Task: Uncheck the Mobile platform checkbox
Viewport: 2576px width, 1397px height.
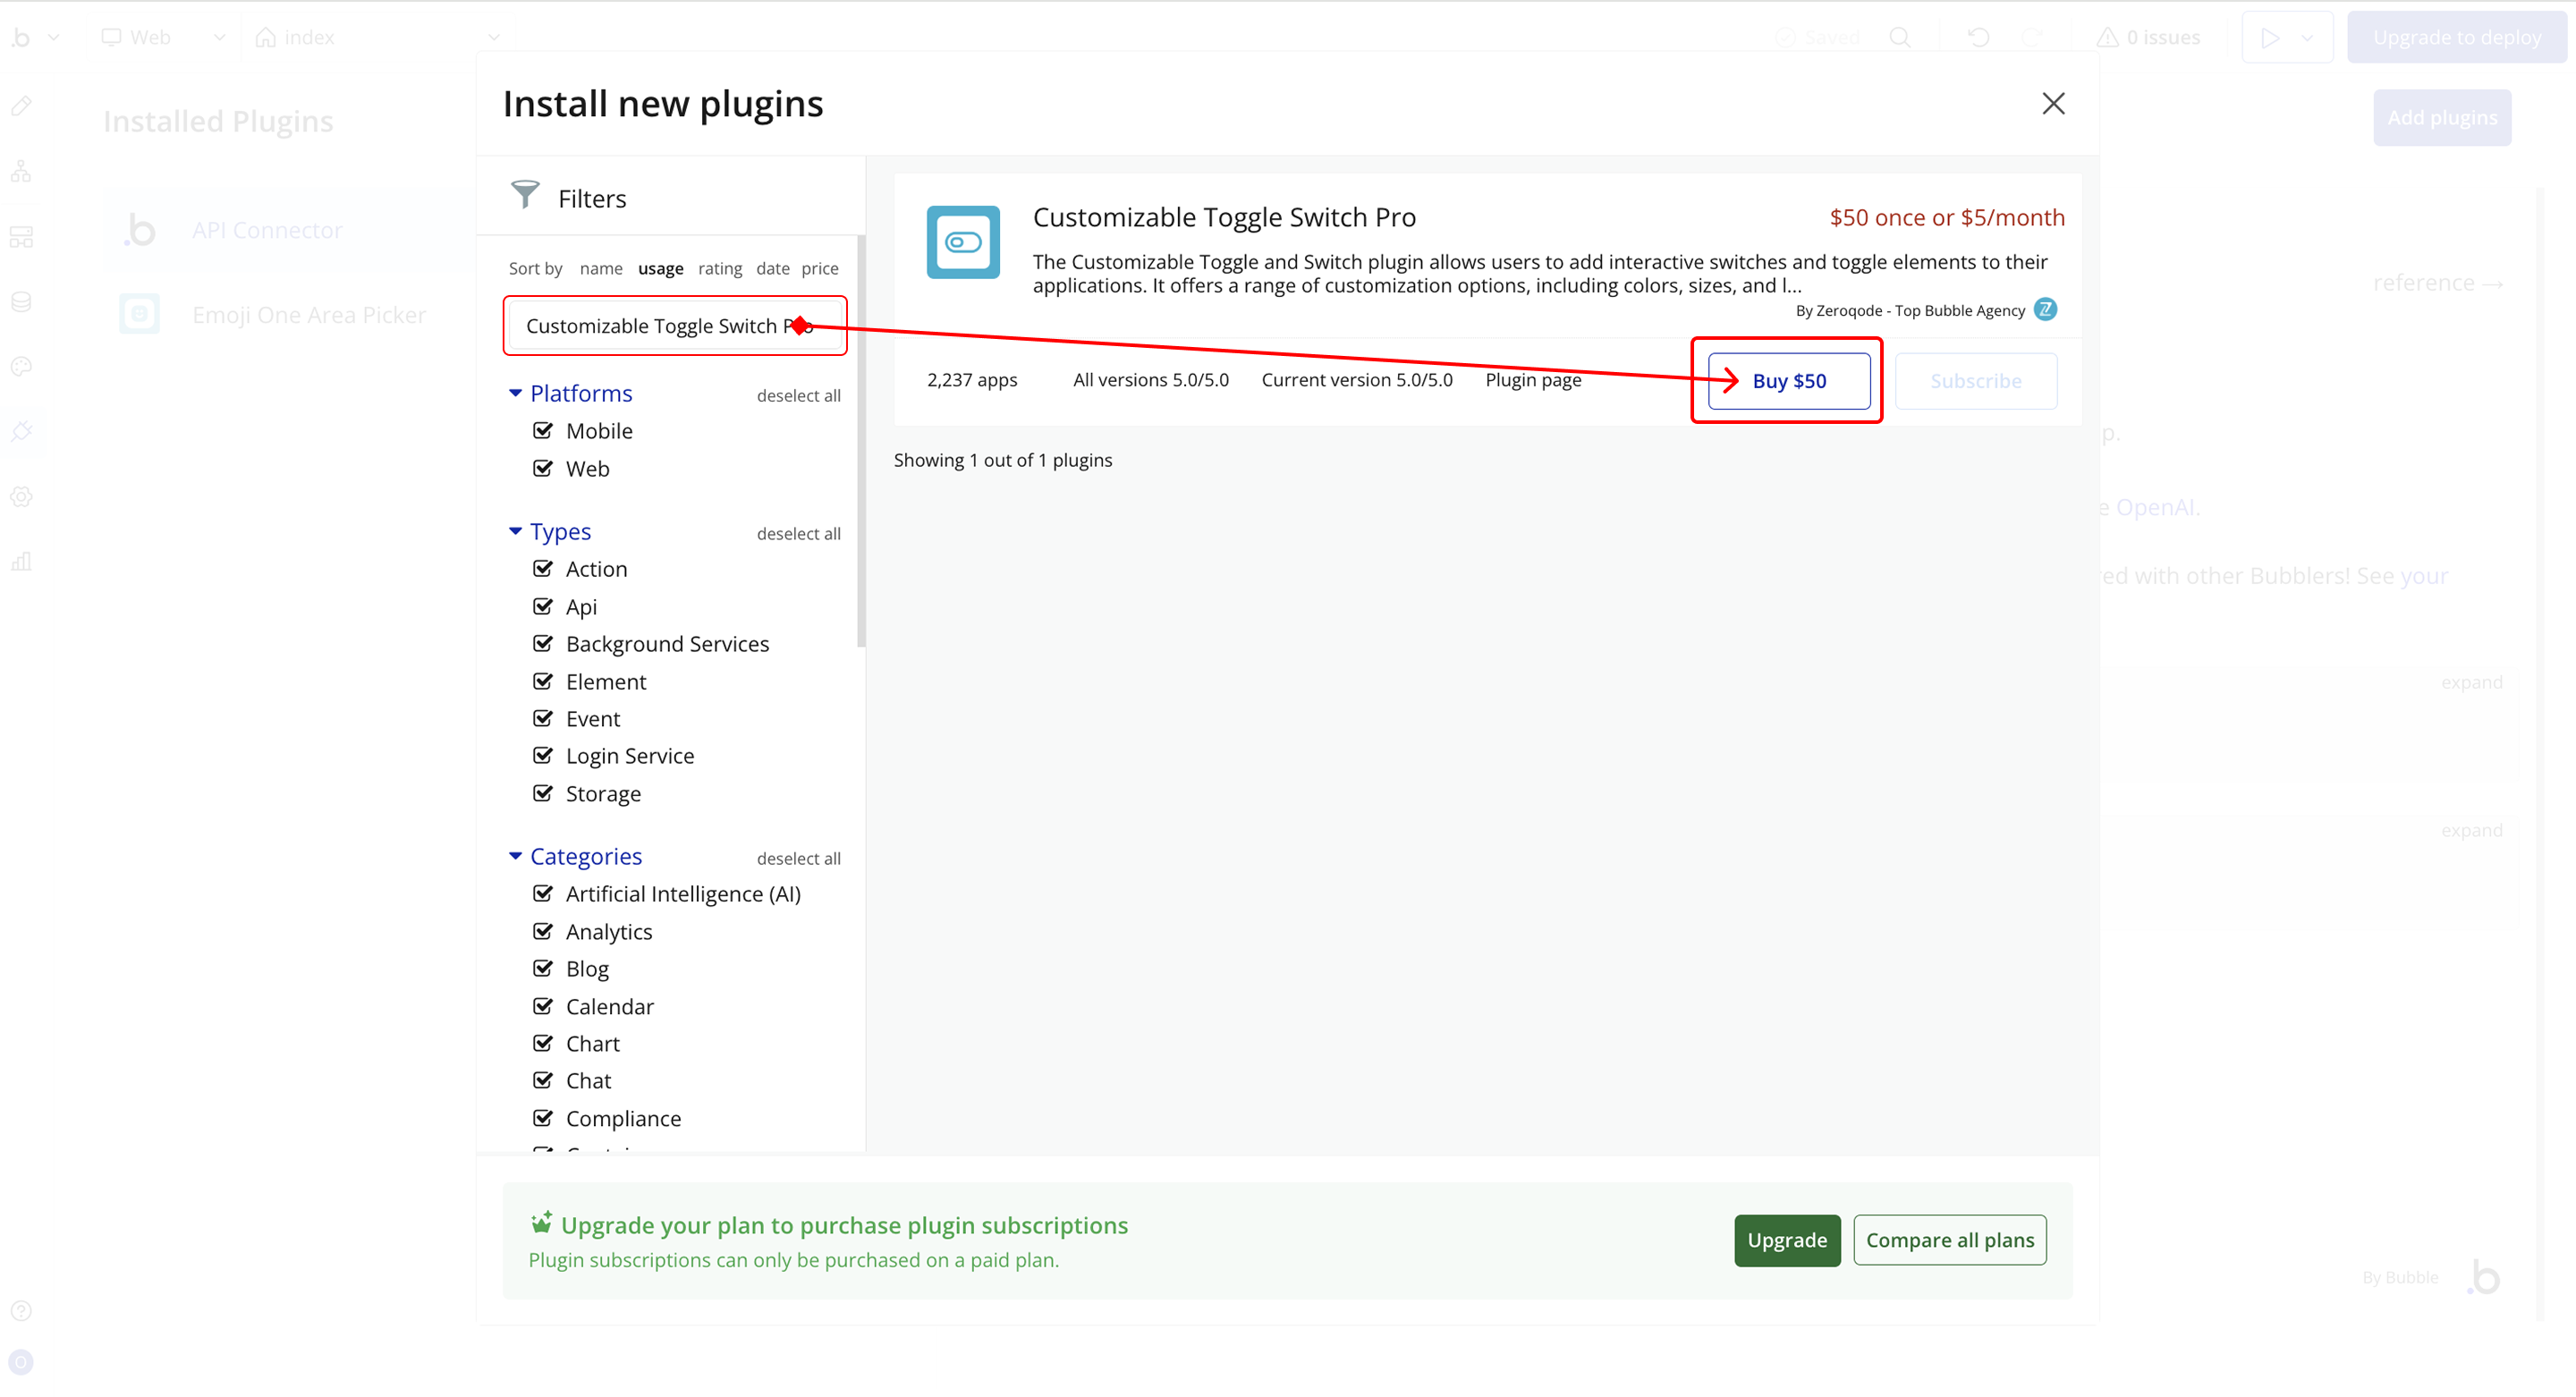Action: pos(543,431)
